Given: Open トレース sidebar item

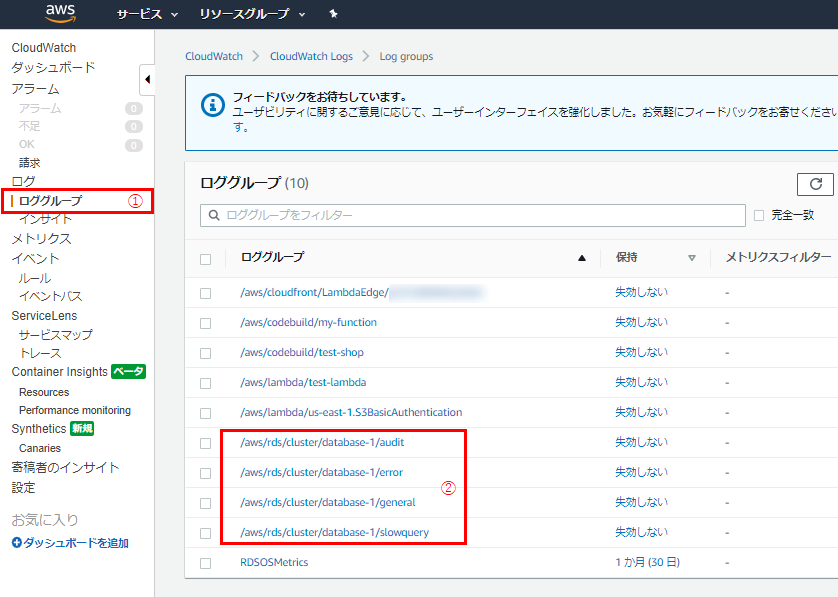Looking at the screenshot, I should coord(40,353).
